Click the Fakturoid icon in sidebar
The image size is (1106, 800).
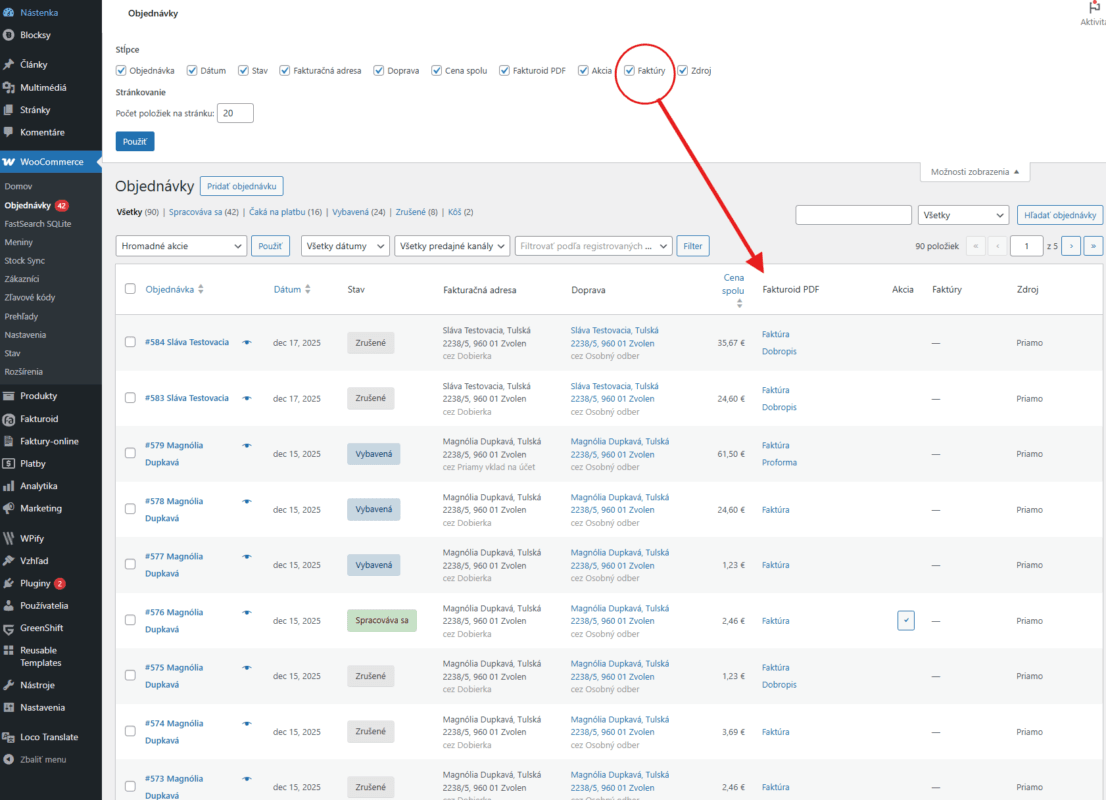(x=10, y=419)
